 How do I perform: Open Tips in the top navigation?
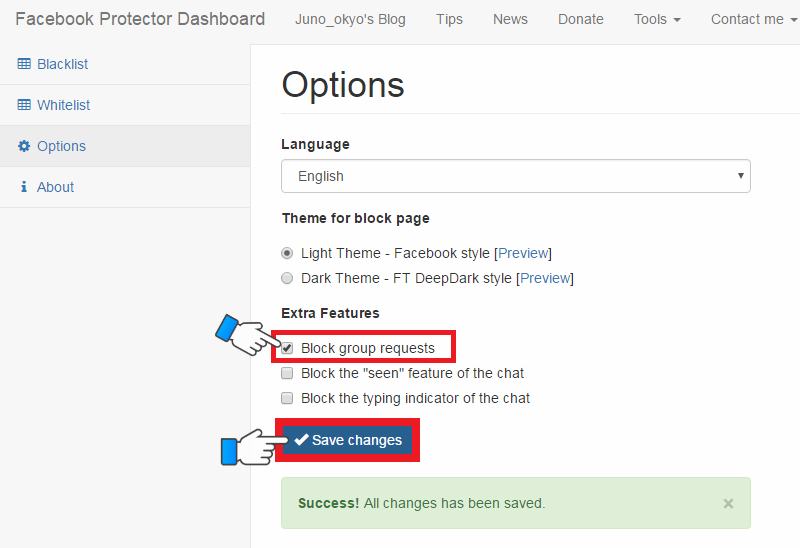point(449,19)
